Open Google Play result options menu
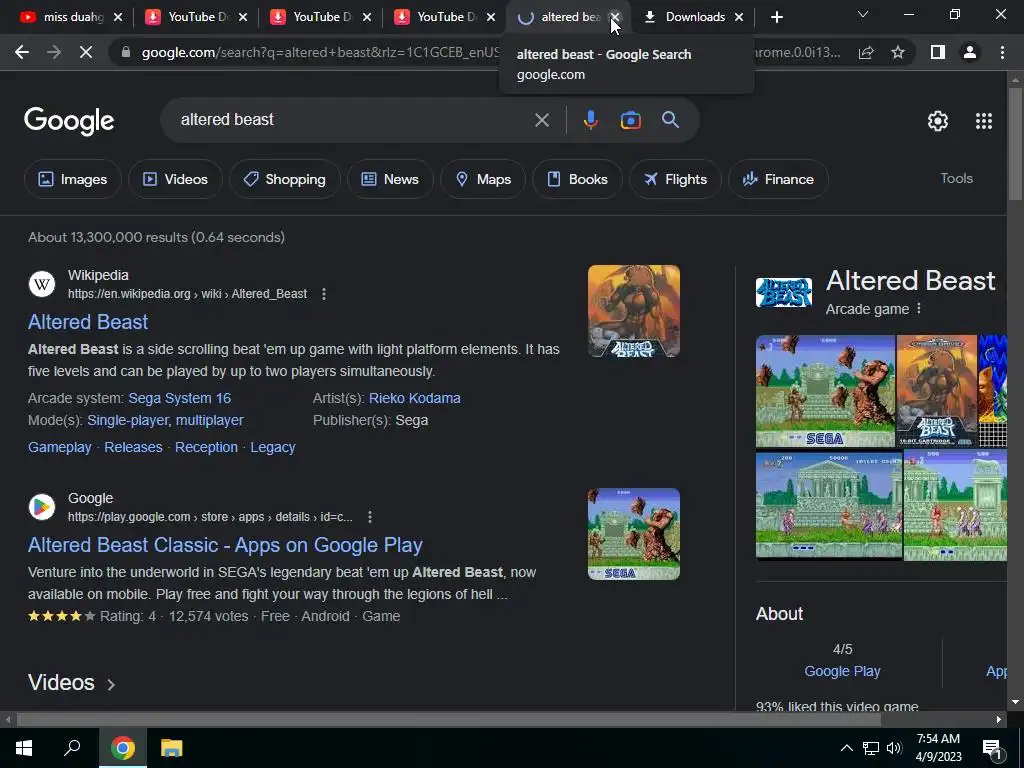The image size is (1024, 768). click(370, 517)
